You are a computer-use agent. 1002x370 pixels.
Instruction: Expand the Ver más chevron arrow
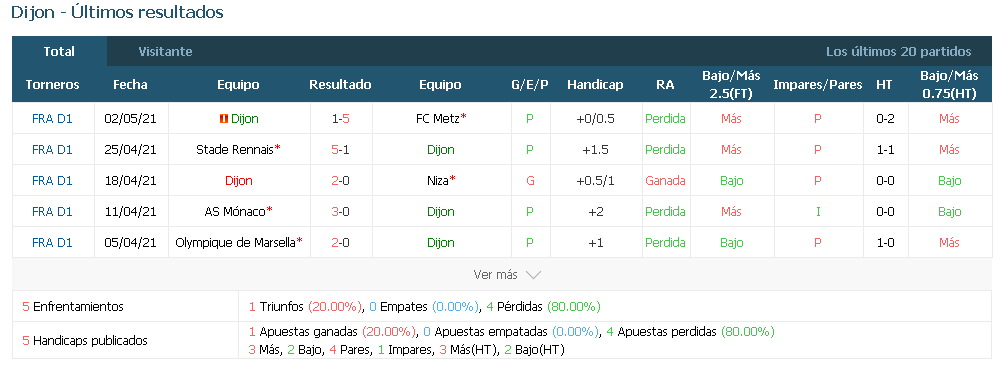[x=533, y=275]
